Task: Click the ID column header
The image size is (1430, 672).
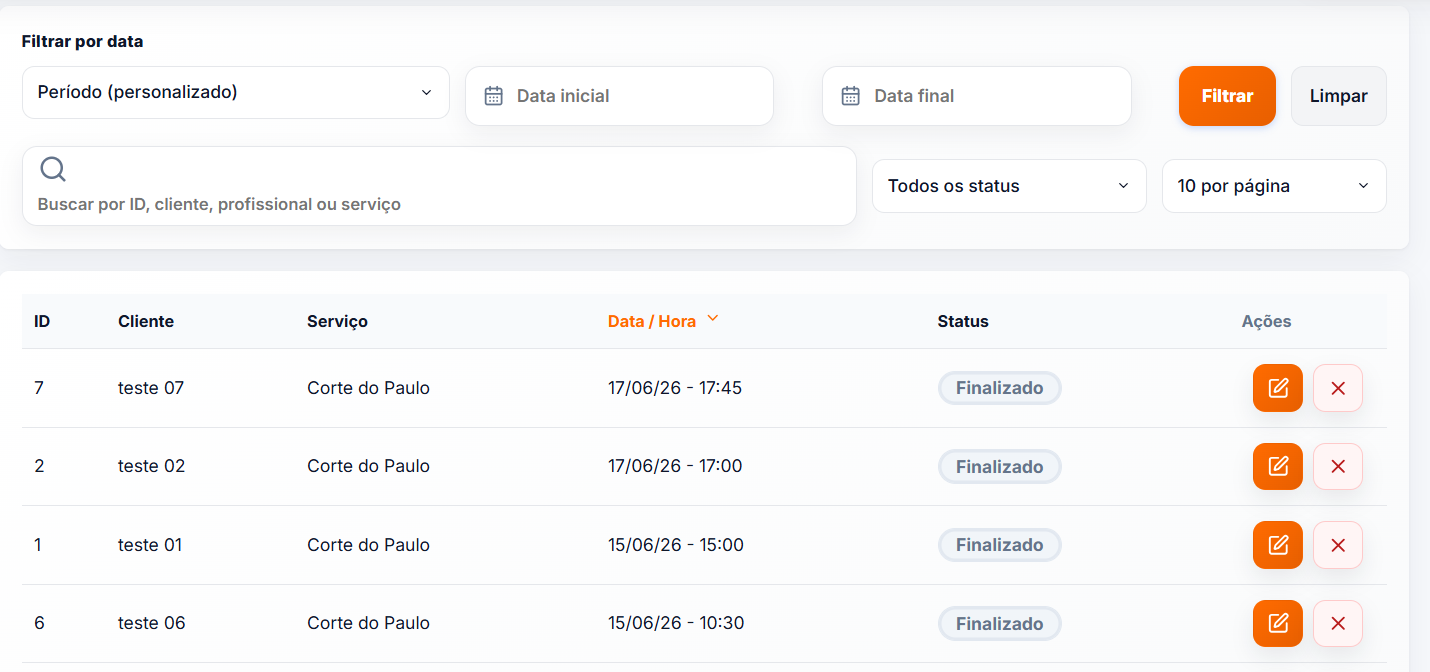Action: (x=42, y=321)
